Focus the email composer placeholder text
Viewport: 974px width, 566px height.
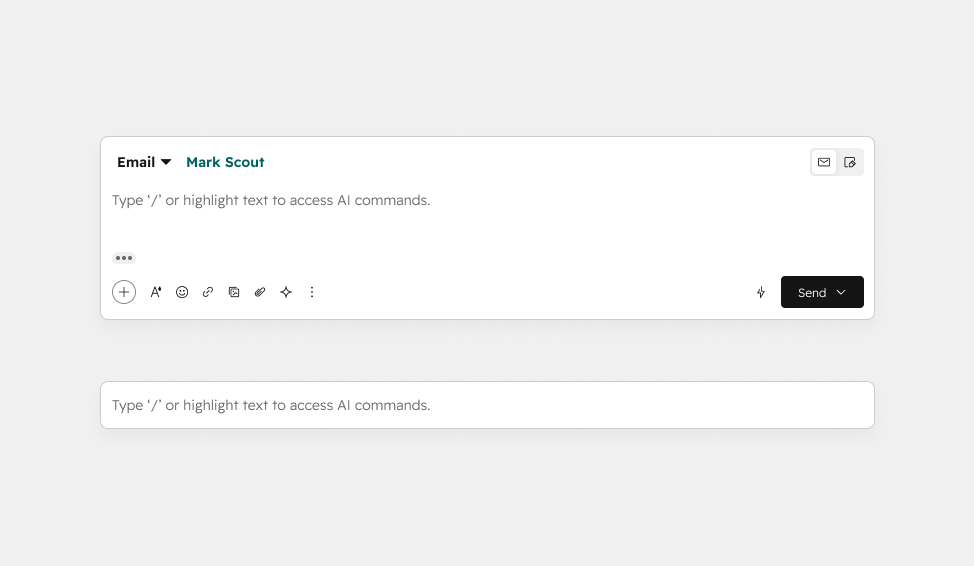coord(271,200)
